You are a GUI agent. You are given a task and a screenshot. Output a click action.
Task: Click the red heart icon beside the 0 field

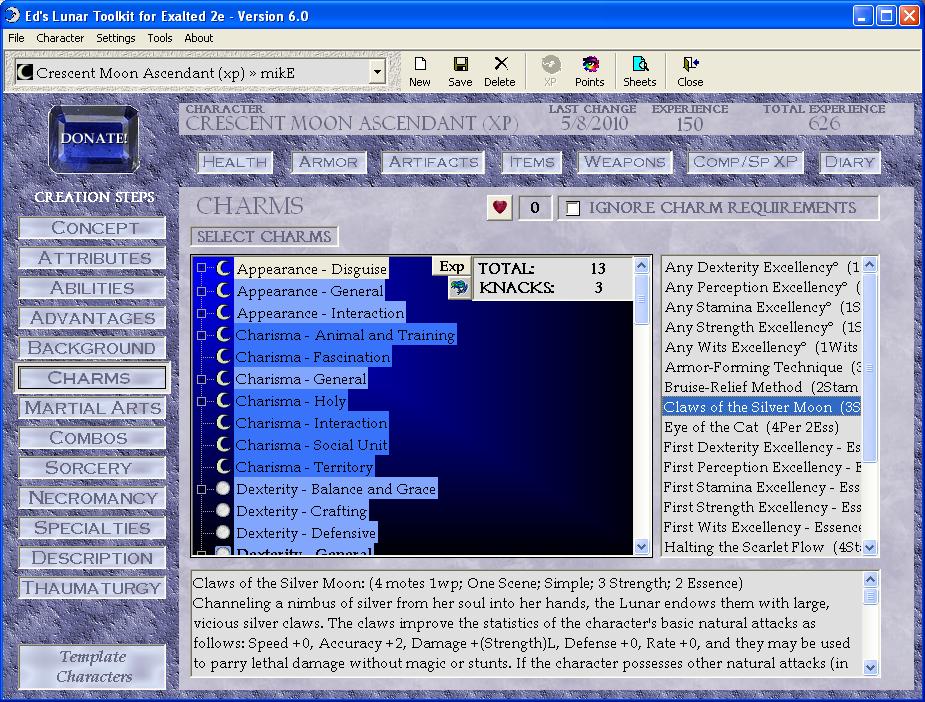[500, 208]
